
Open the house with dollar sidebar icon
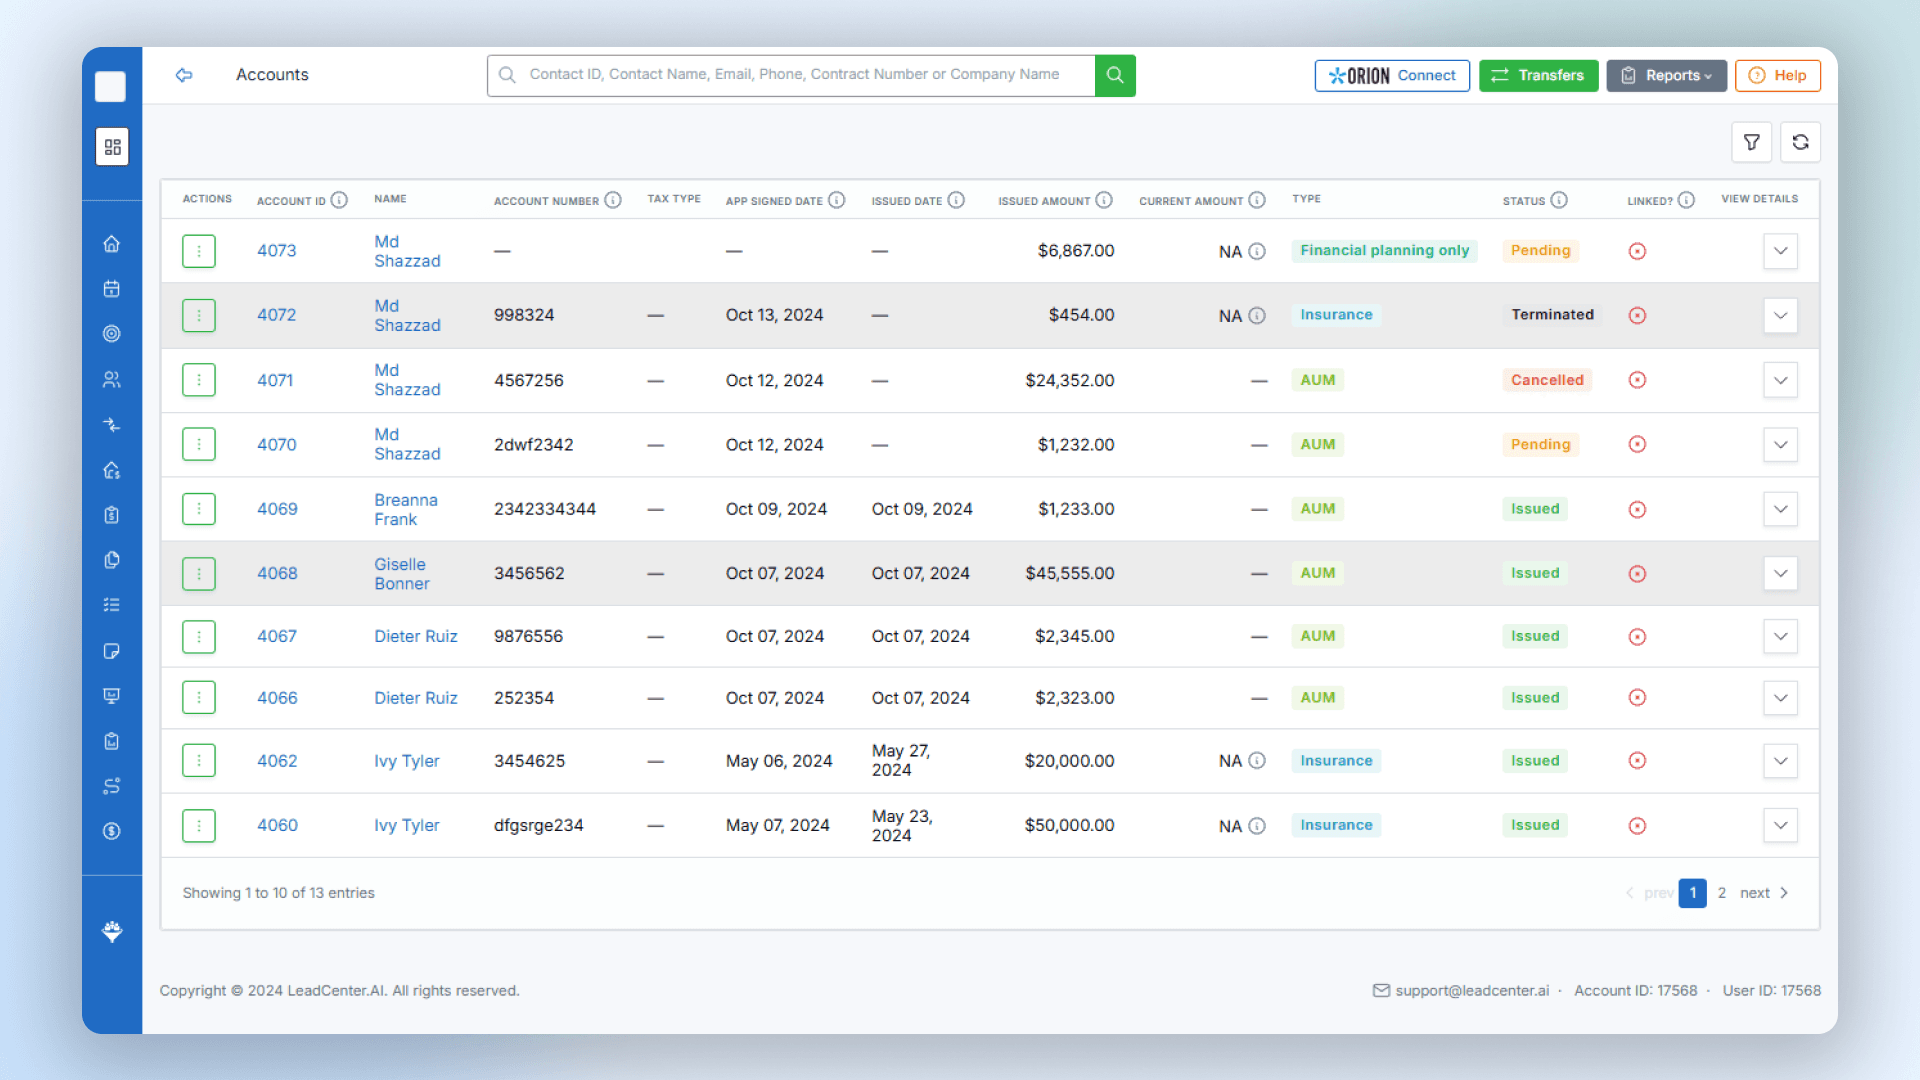pos(112,470)
